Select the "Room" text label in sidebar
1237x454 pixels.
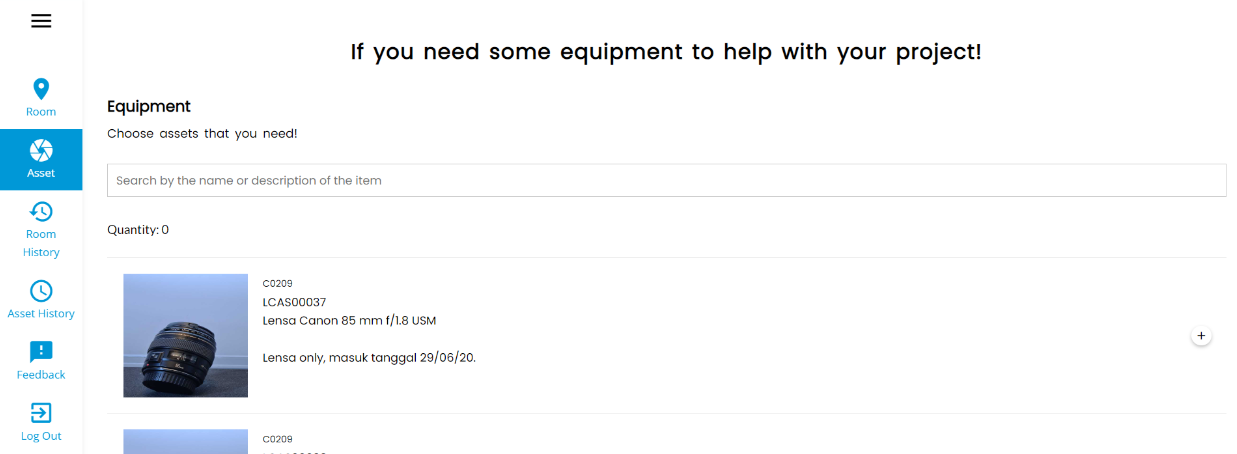click(x=41, y=112)
